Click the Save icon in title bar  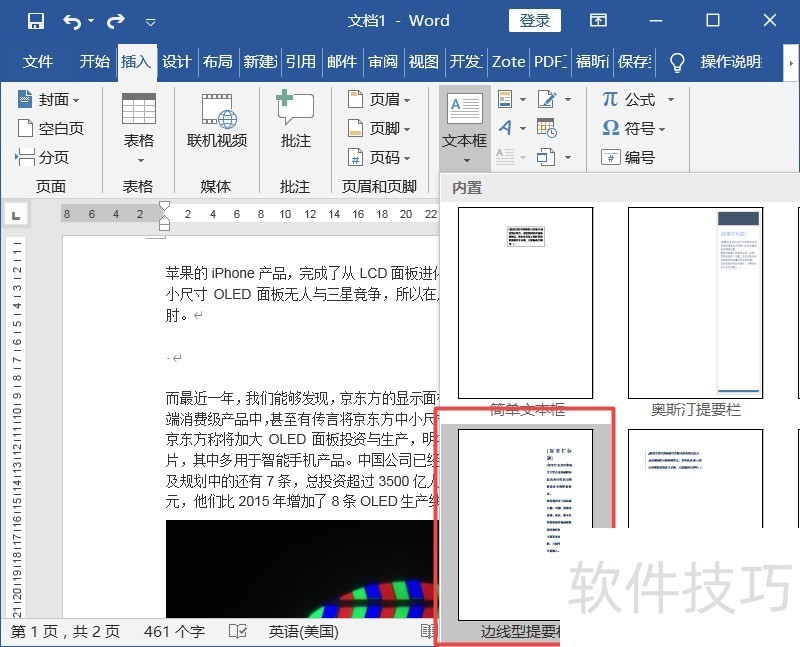[x=36, y=21]
